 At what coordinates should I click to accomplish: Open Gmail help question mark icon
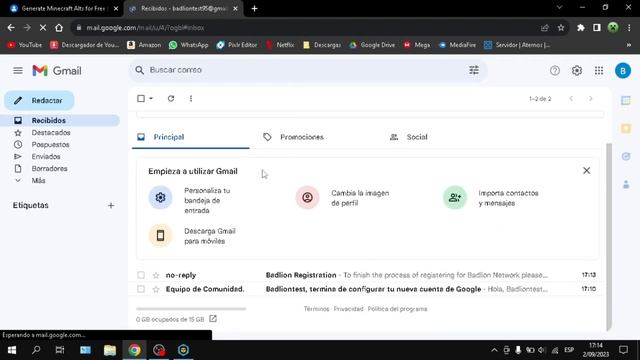pos(554,71)
